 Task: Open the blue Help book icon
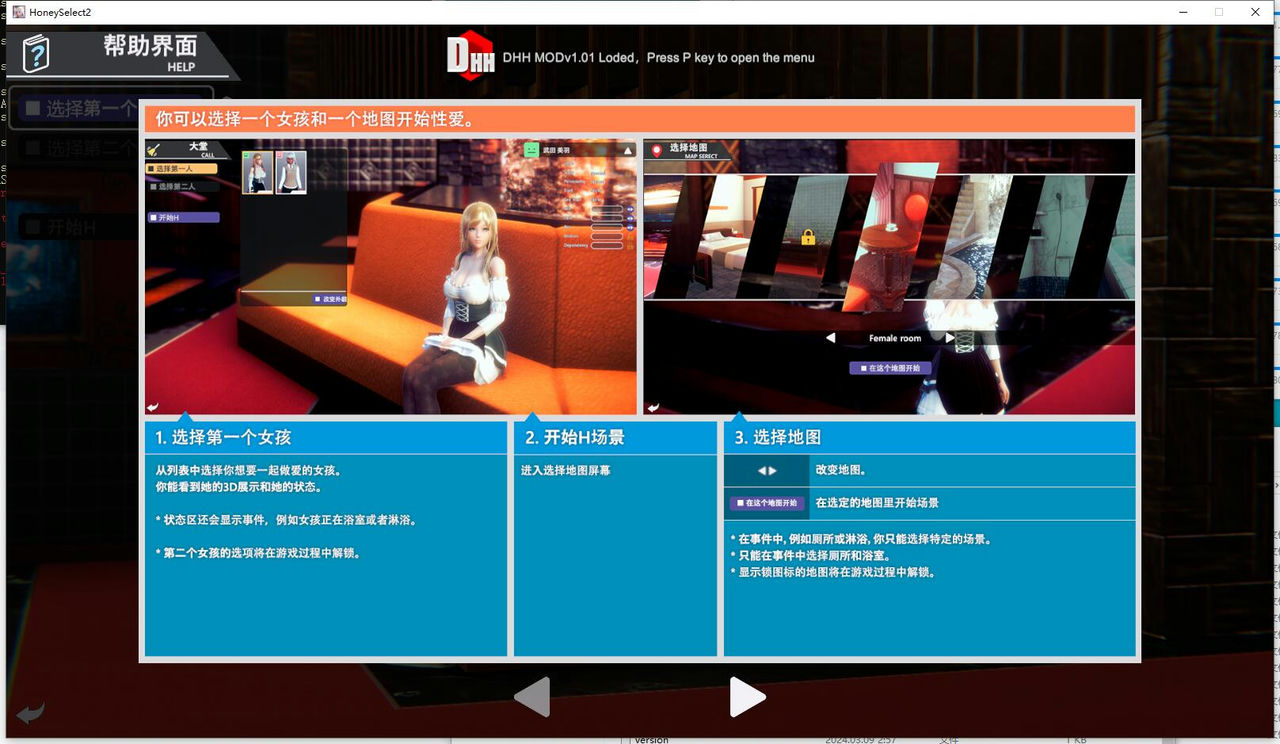coord(37,55)
